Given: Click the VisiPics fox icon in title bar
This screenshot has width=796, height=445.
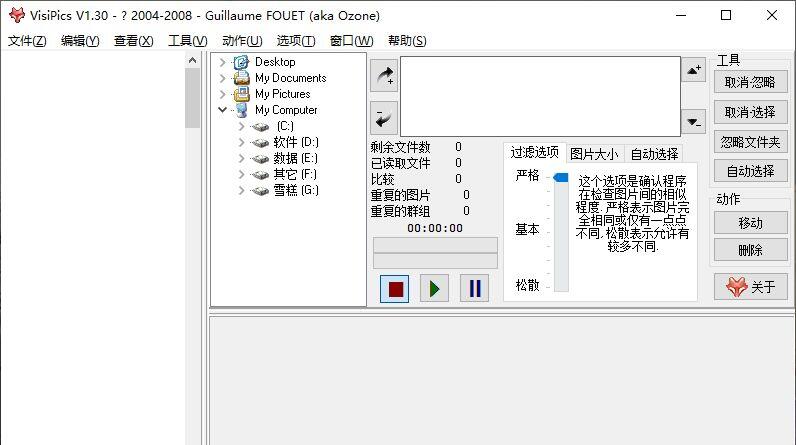Looking at the screenshot, I should tap(17, 15).
